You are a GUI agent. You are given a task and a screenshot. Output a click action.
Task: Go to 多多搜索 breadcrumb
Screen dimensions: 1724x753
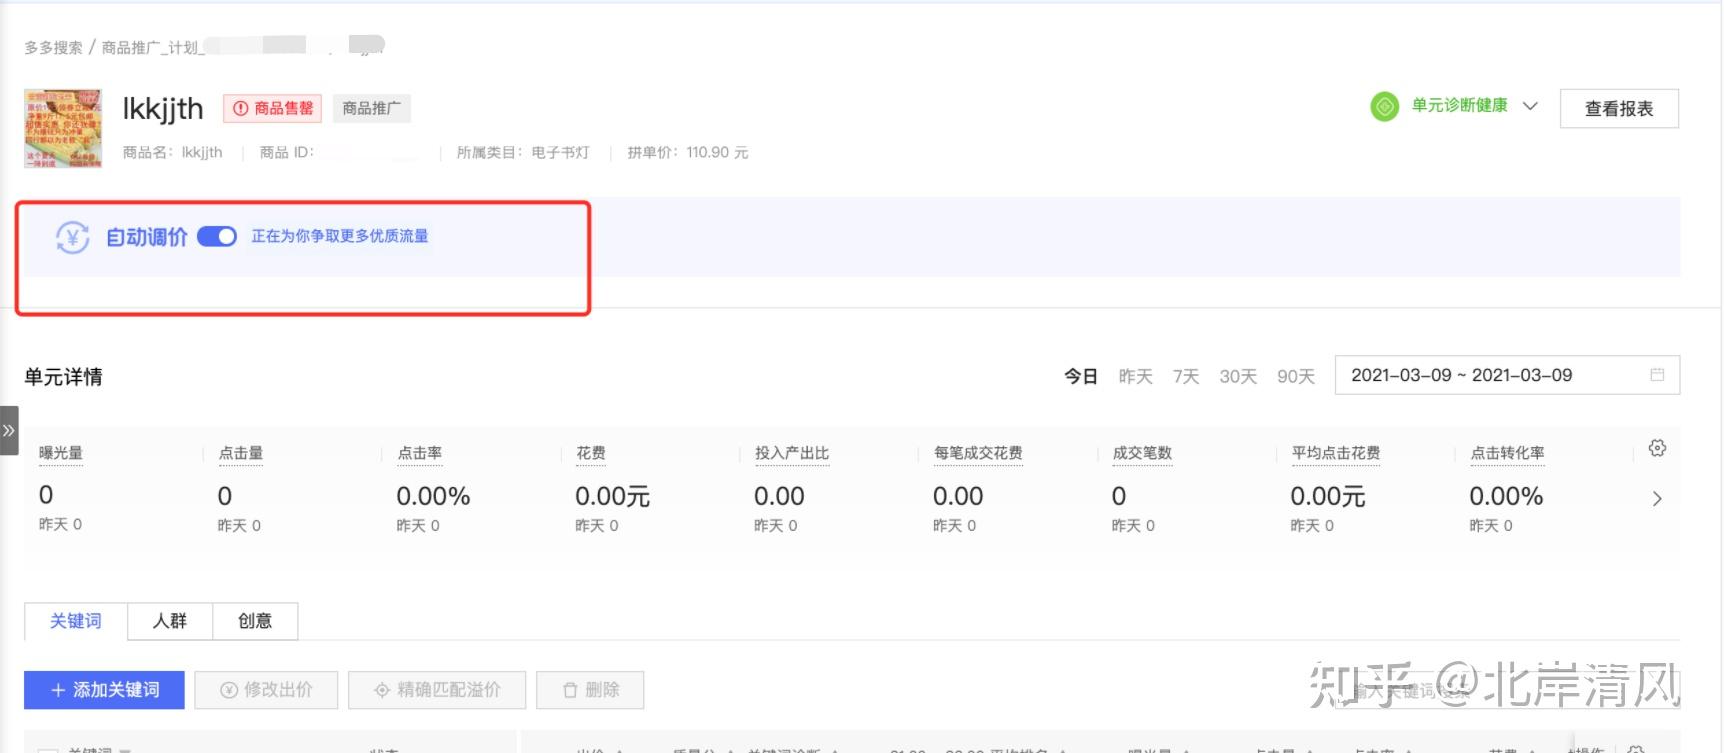54,47
